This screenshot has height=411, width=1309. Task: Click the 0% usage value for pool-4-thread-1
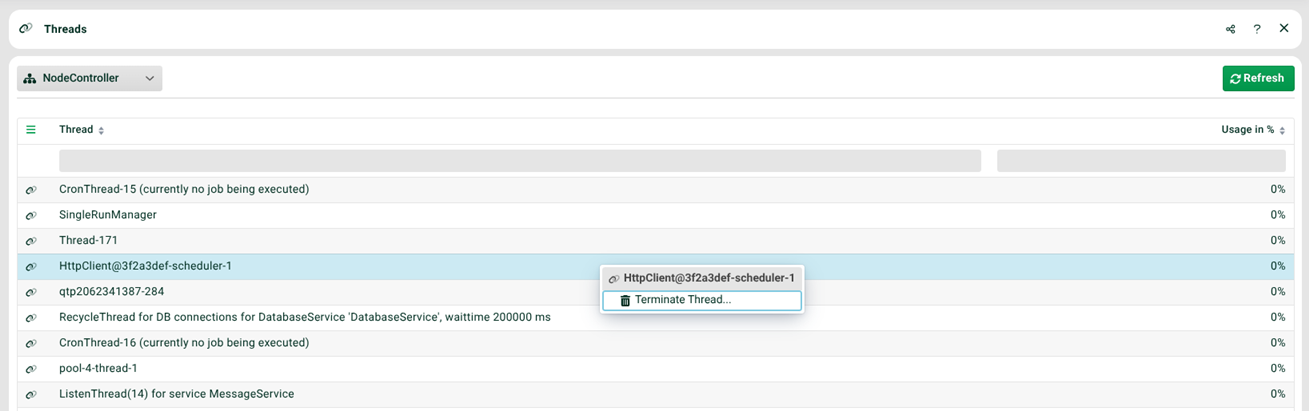(1277, 369)
